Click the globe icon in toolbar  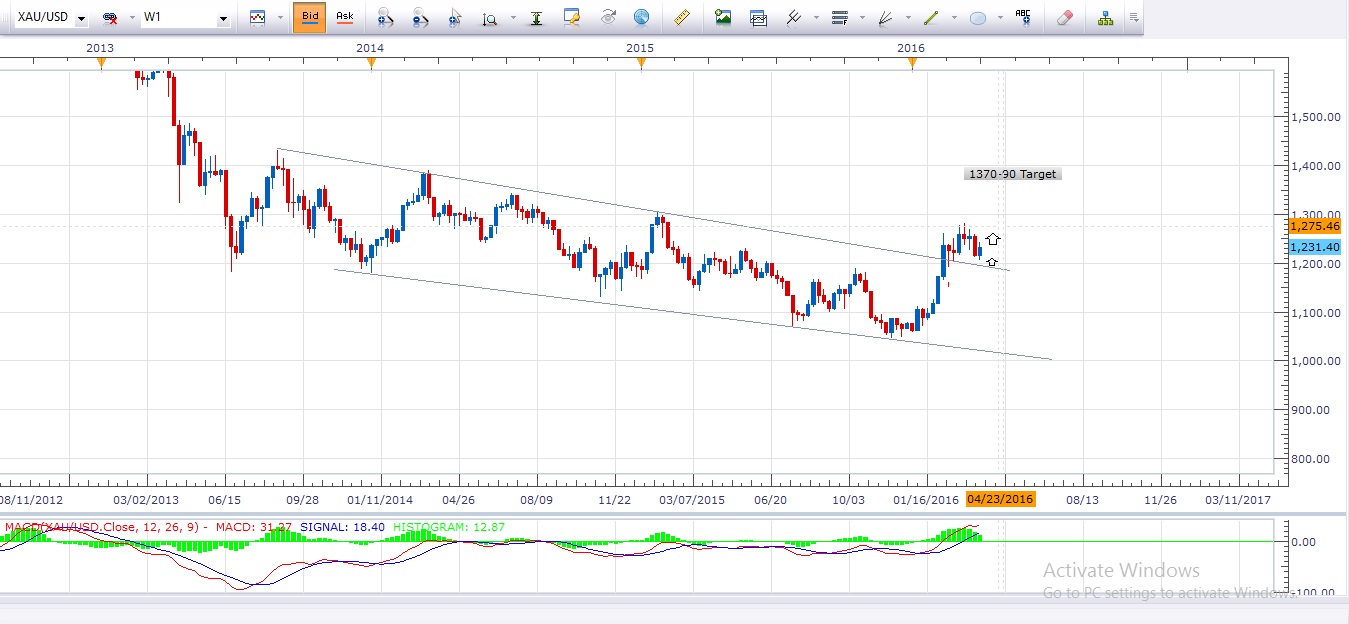pyautogui.click(x=641, y=18)
